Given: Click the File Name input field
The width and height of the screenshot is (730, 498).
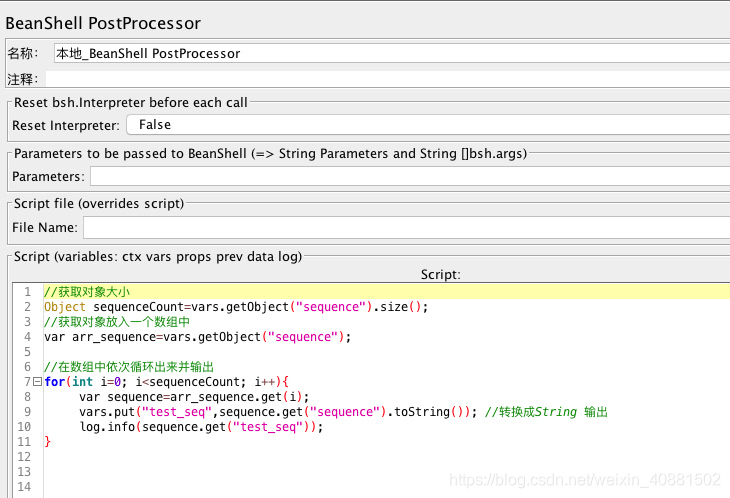Looking at the screenshot, I should click(406, 228).
